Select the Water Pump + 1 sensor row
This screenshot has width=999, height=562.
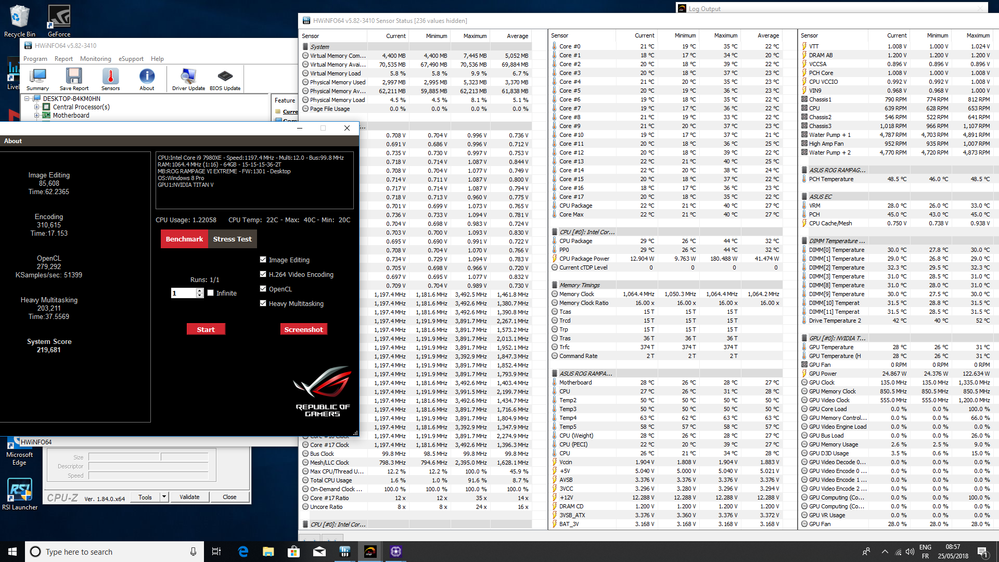[898, 134]
